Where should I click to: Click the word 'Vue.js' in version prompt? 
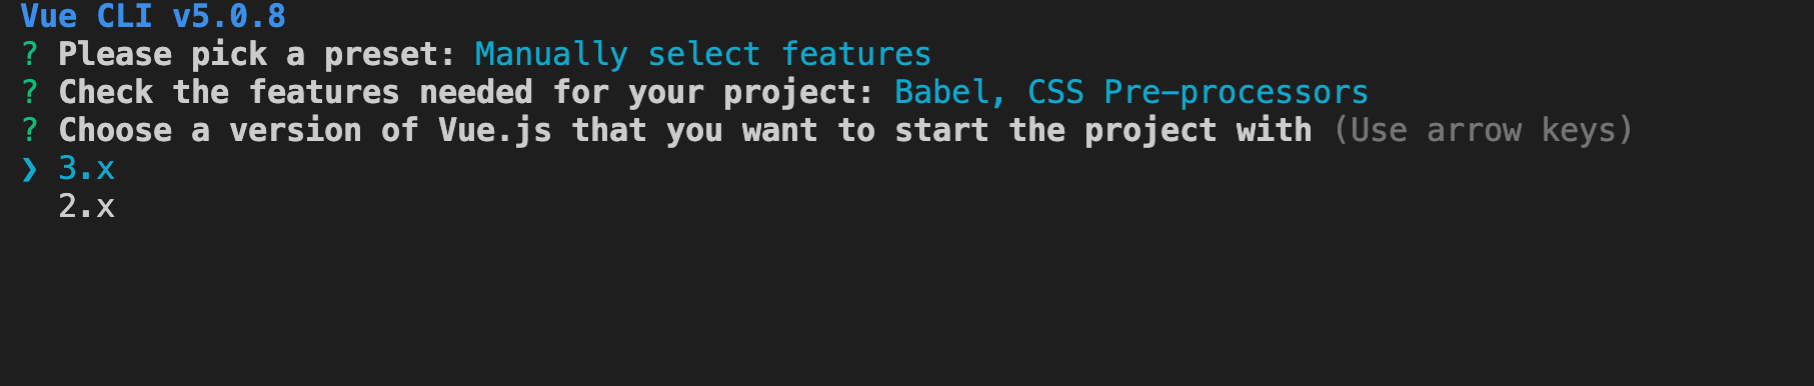pos(495,131)
